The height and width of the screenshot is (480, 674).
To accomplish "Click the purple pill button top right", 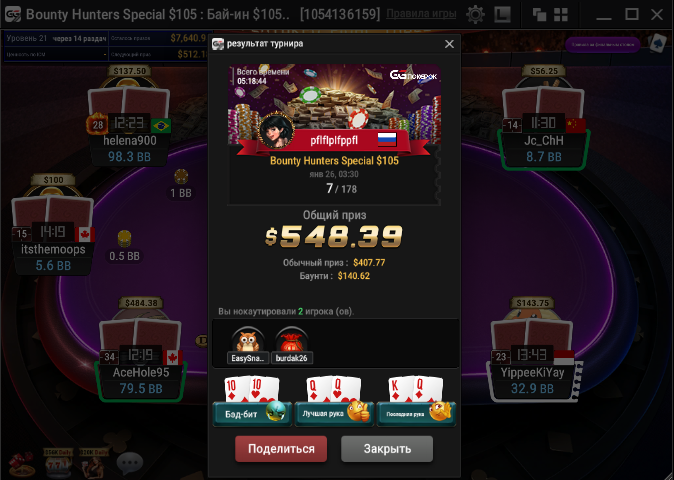I will click(x=603, y=44).
